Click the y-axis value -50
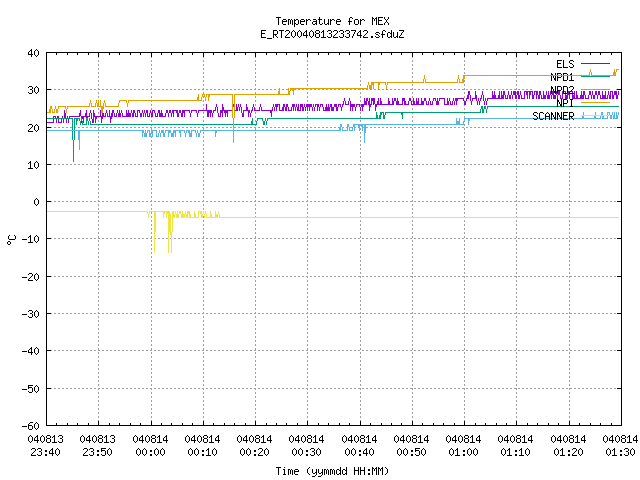640x480 pixels. click(x=31, y=388)
